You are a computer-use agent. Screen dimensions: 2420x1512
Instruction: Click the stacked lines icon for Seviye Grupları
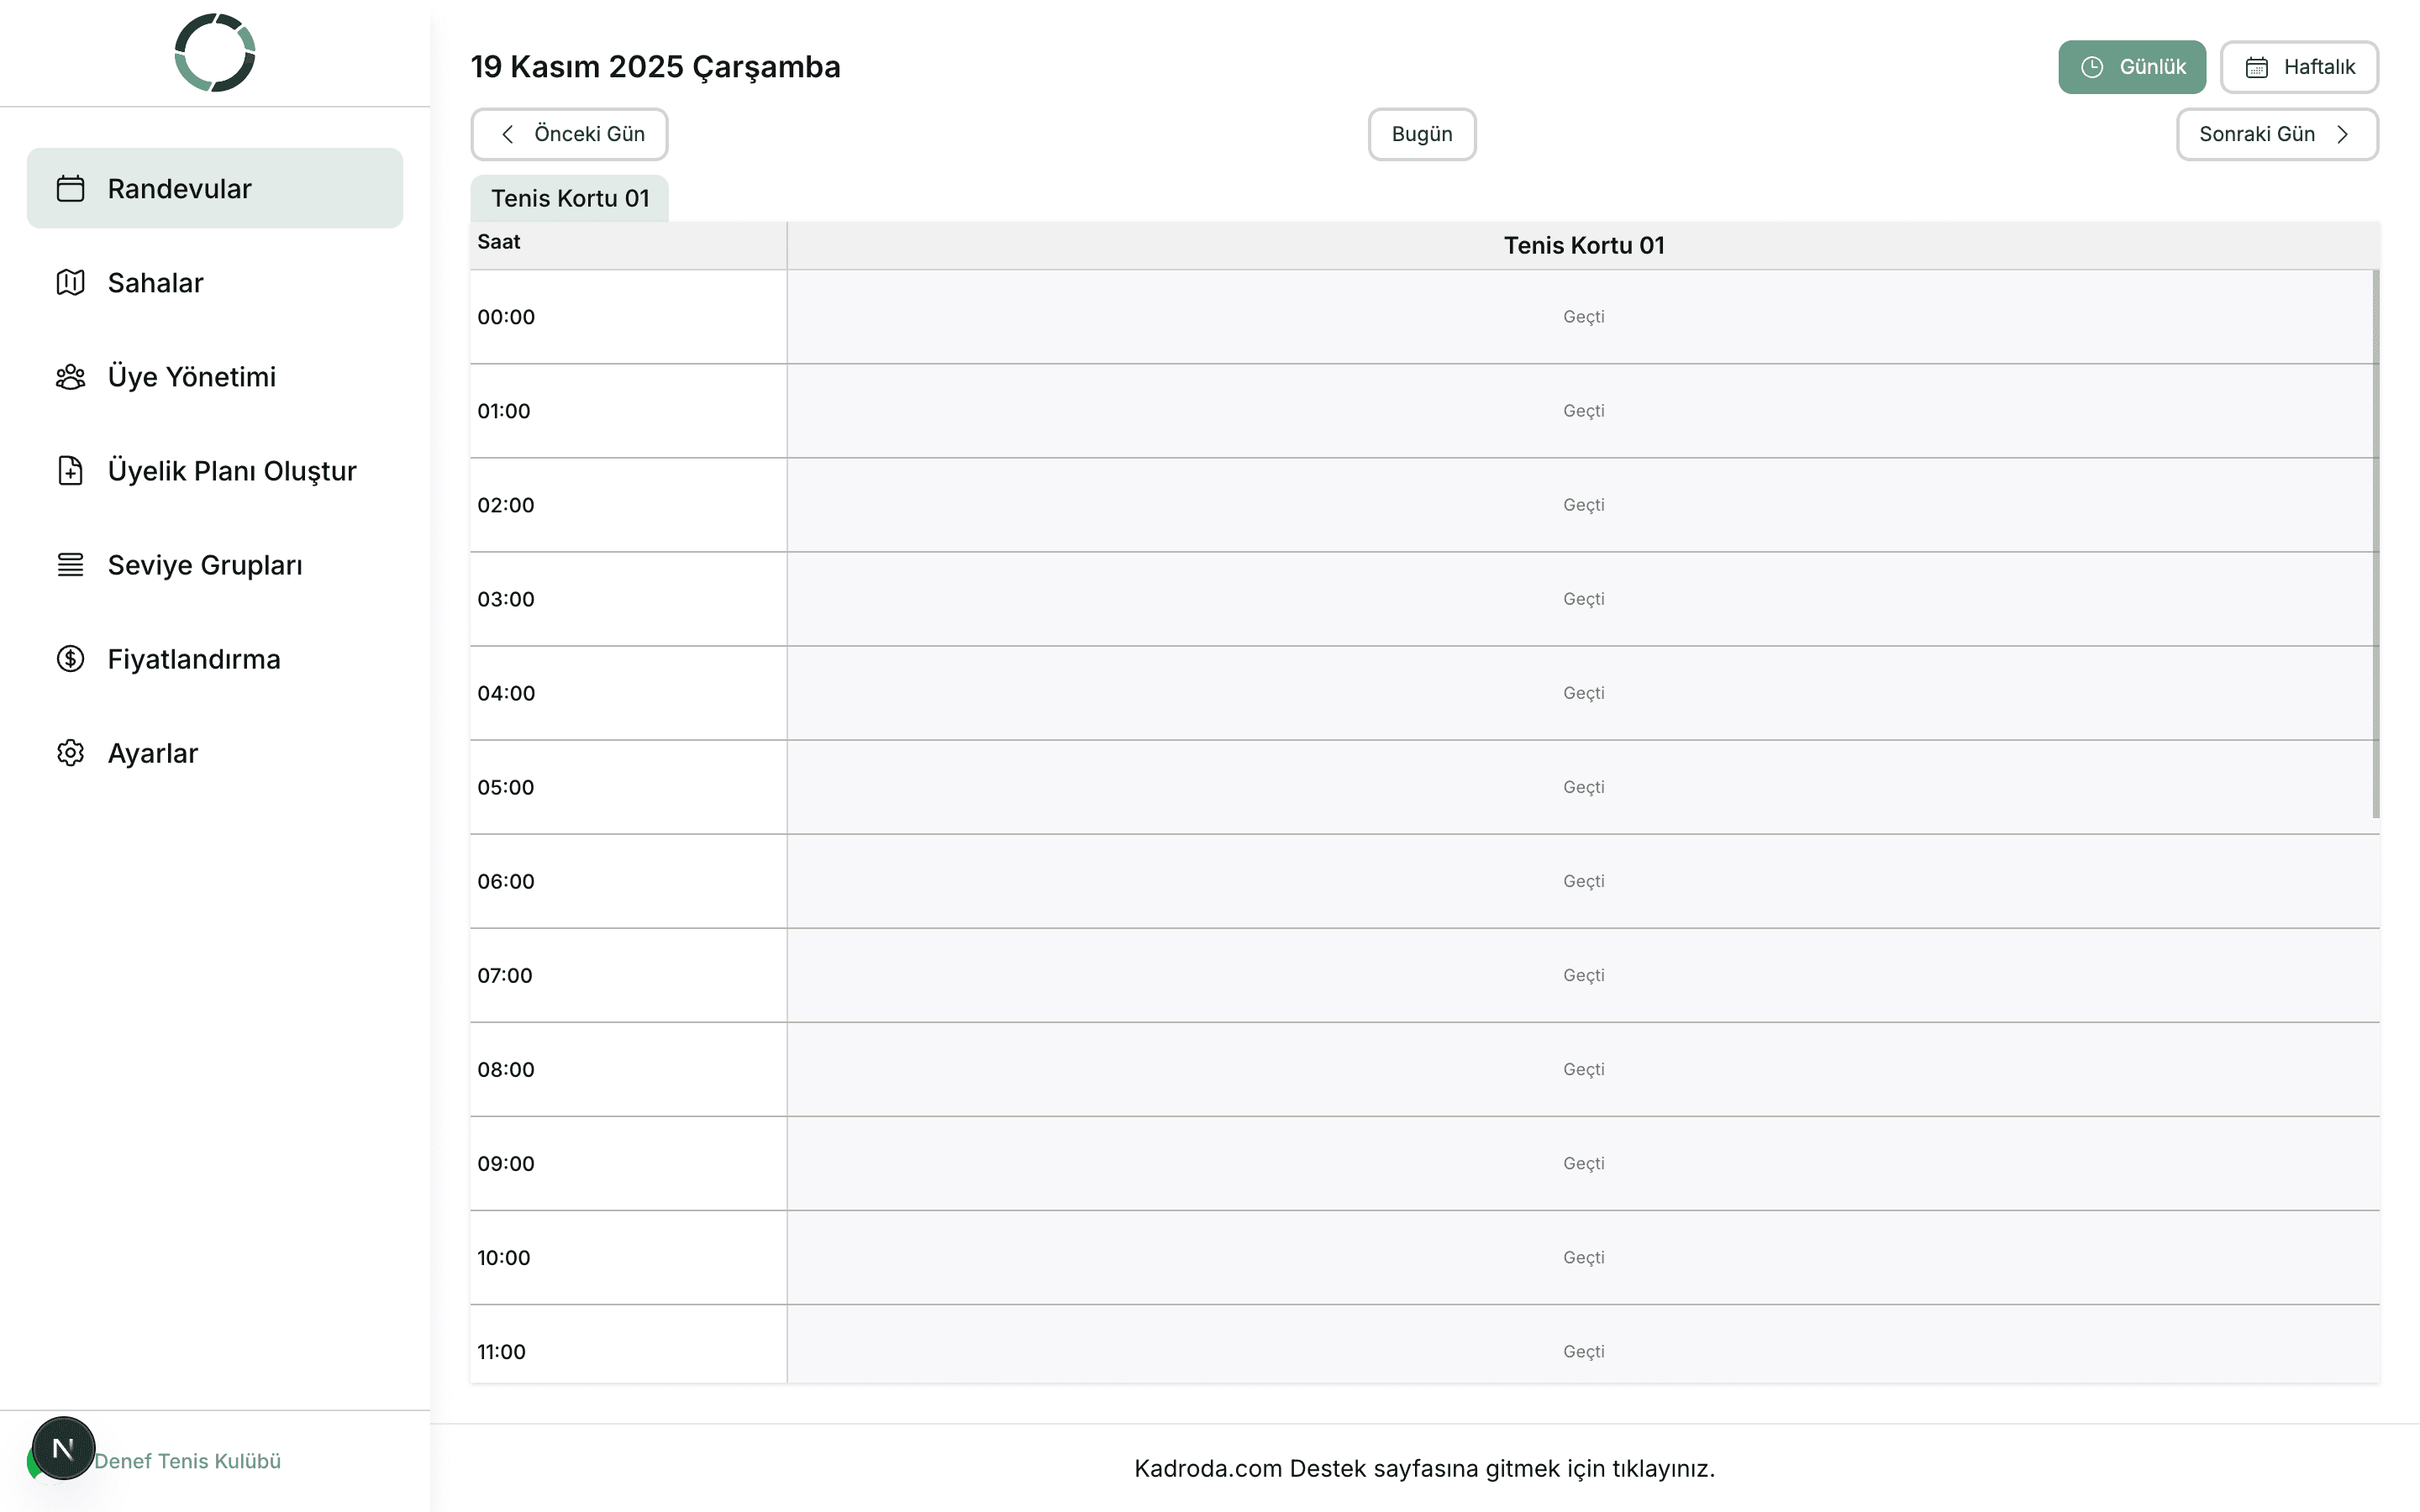[x=70, y=565]
